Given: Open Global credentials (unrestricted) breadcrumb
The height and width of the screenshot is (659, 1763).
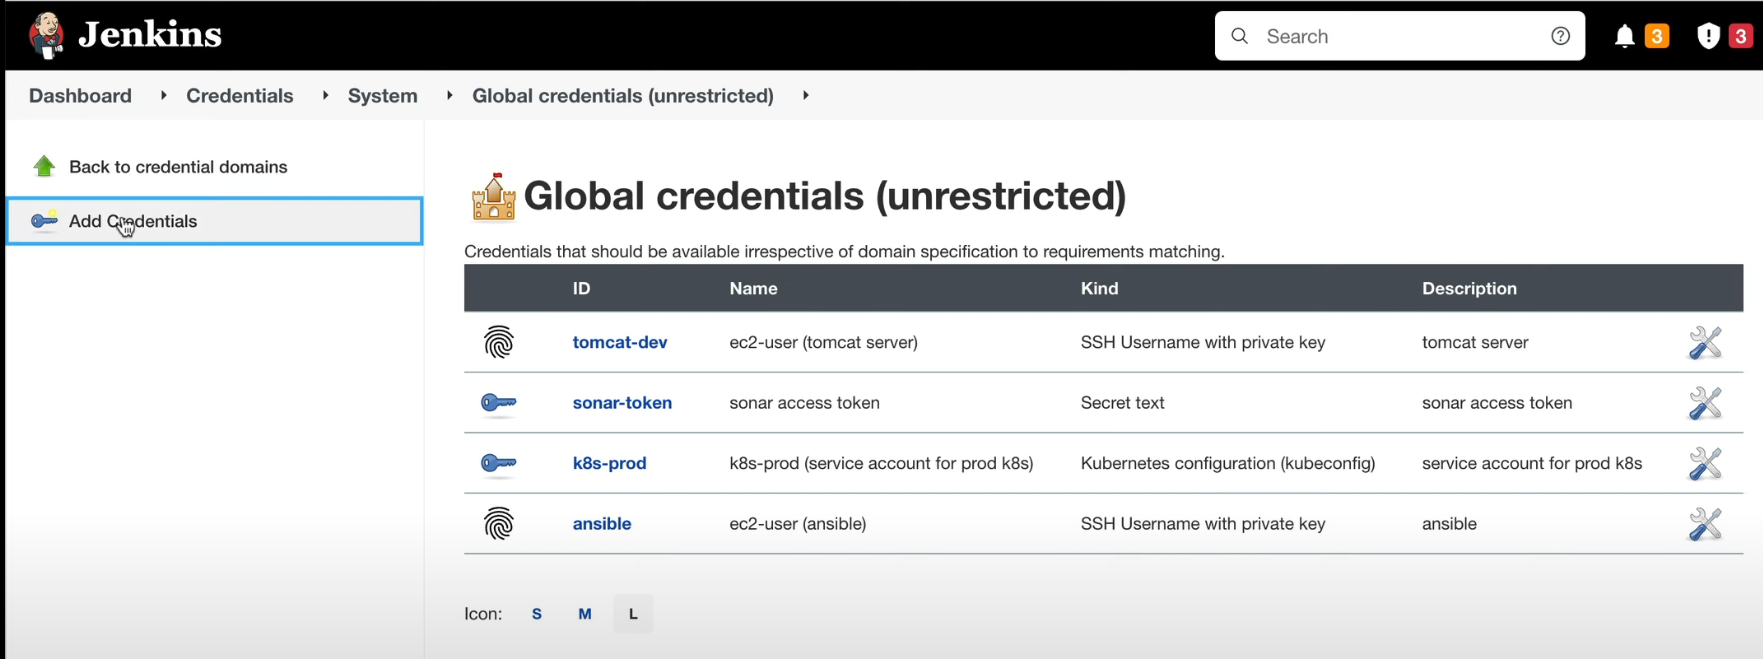Looking at the screenshot, I should tap(623, 96).
